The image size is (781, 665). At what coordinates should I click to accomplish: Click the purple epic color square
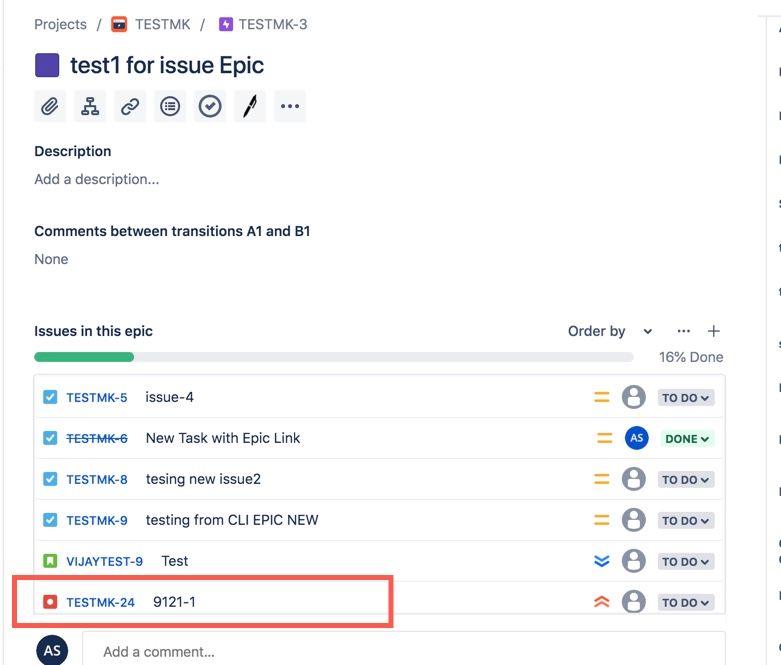click(47, 65)
